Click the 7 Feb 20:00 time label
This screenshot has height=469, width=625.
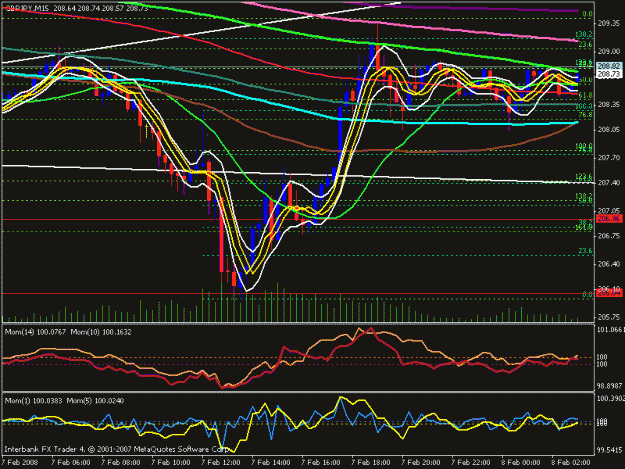421,462
